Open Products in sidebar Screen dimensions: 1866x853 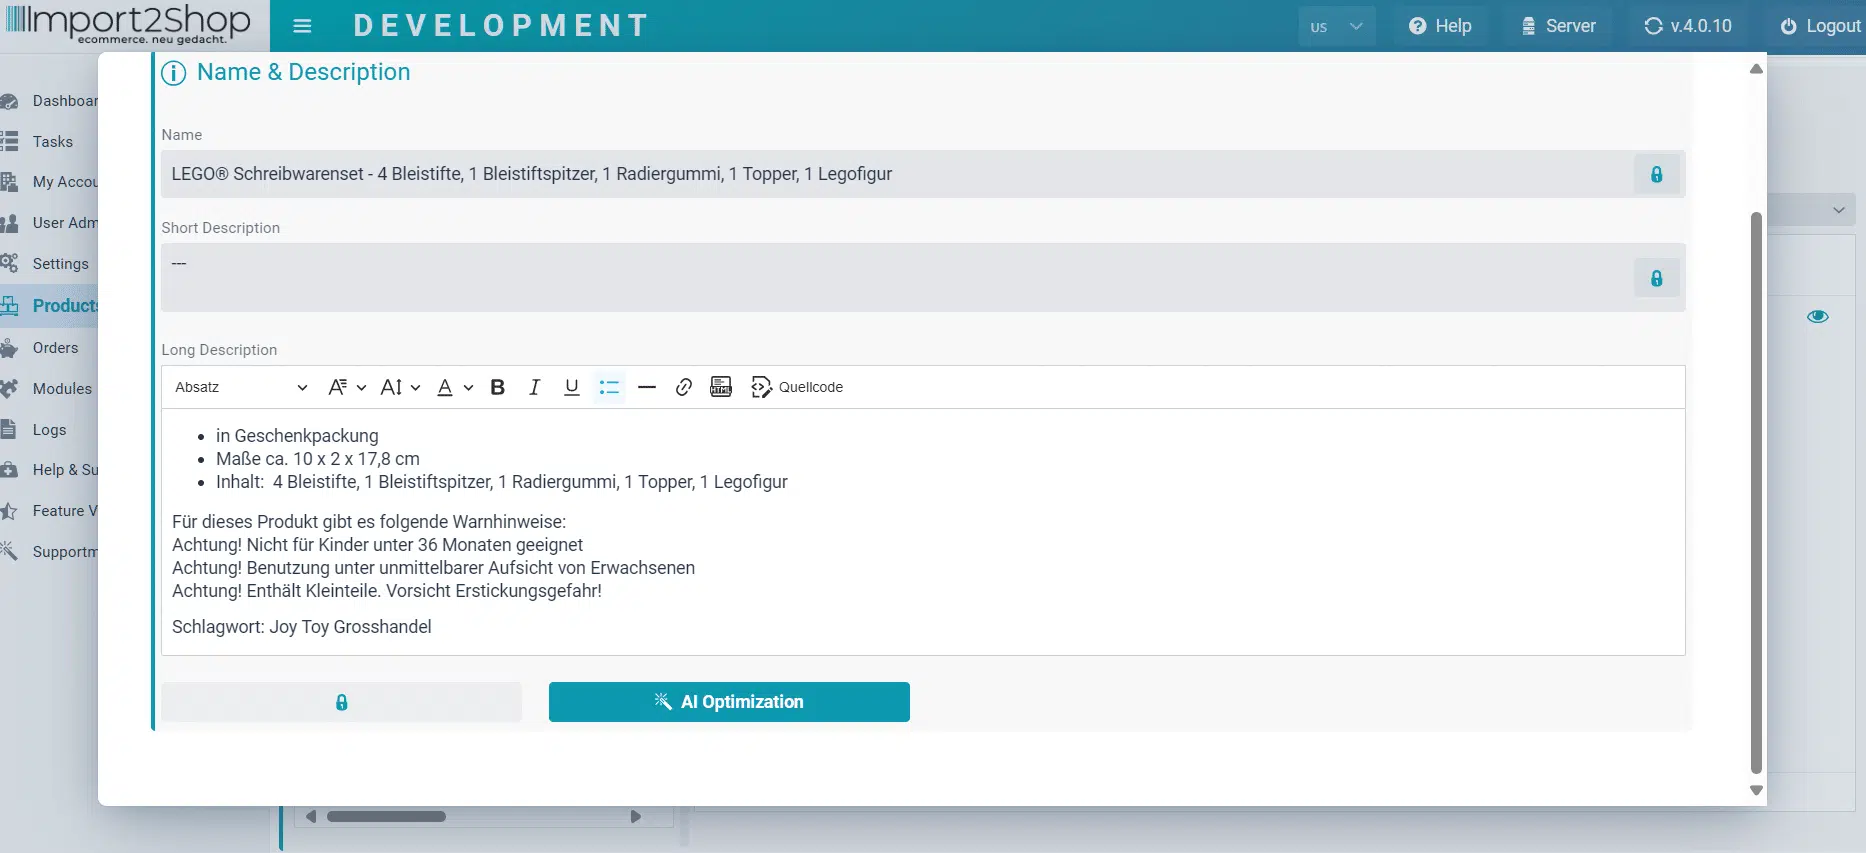(49, 306)
